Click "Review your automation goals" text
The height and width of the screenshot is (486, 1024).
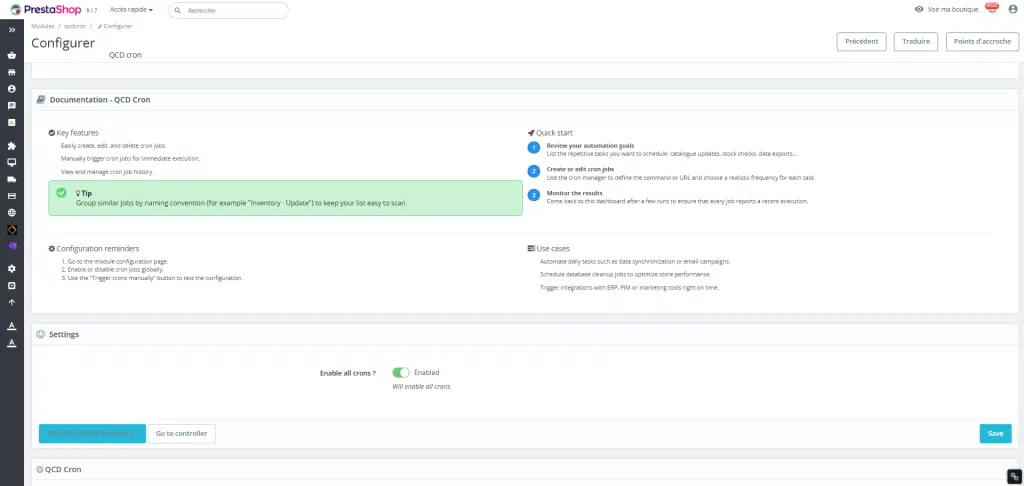(x=590, y=146)
